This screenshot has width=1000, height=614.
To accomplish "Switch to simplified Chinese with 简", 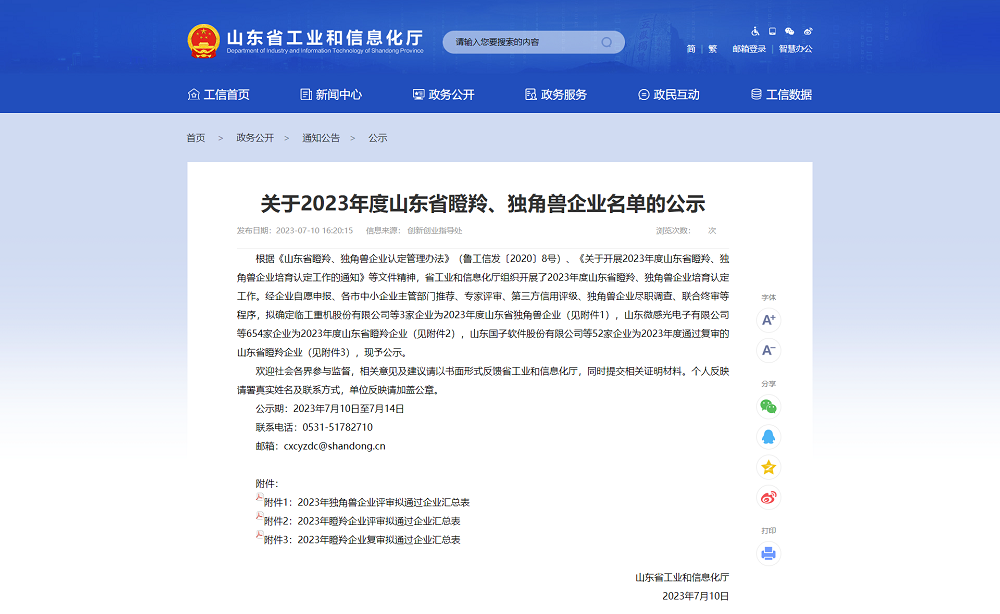I will click(x=689, y=47).
